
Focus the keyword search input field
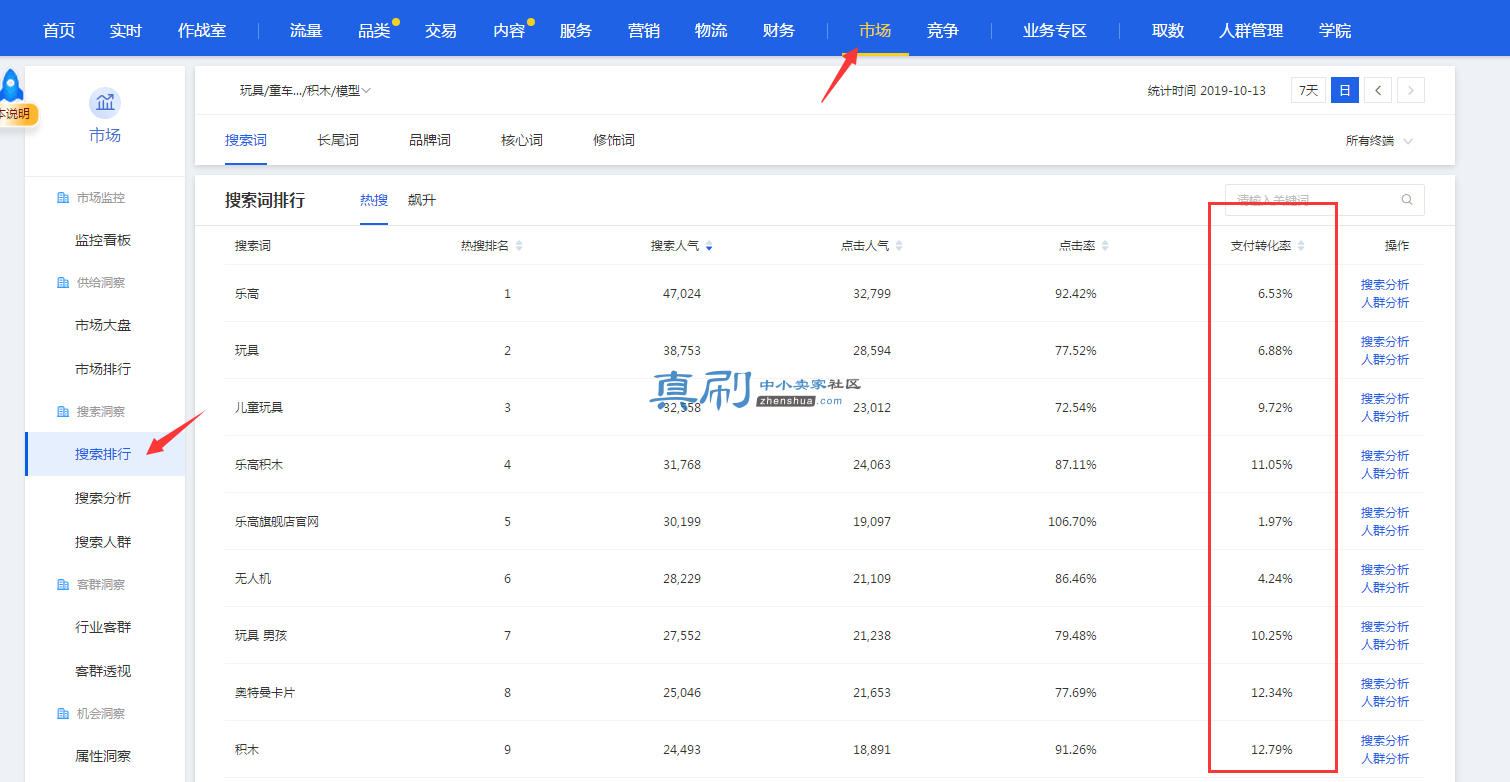click(1312, 200)
